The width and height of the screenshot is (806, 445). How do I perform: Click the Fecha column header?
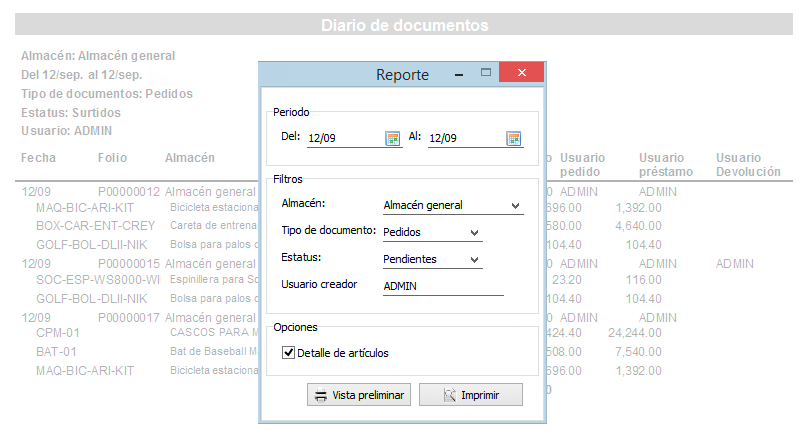[39, 158]
